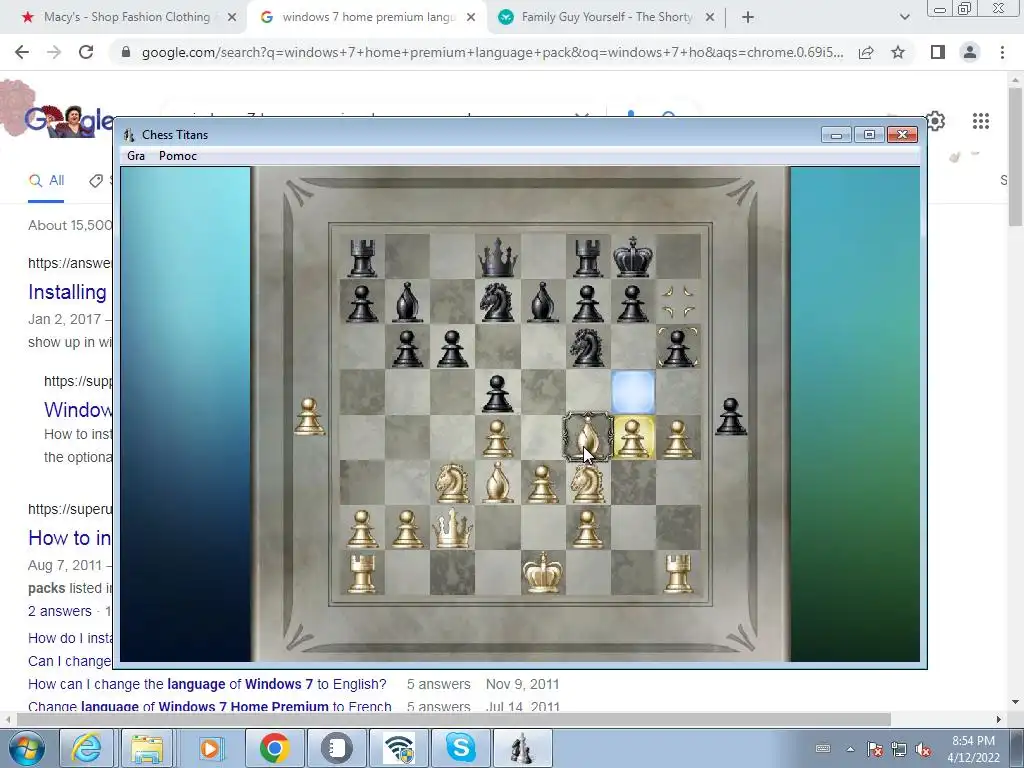Toggle Chrome side panel
The height and width of the screenshot is (768, 1024).
point(938,52)
